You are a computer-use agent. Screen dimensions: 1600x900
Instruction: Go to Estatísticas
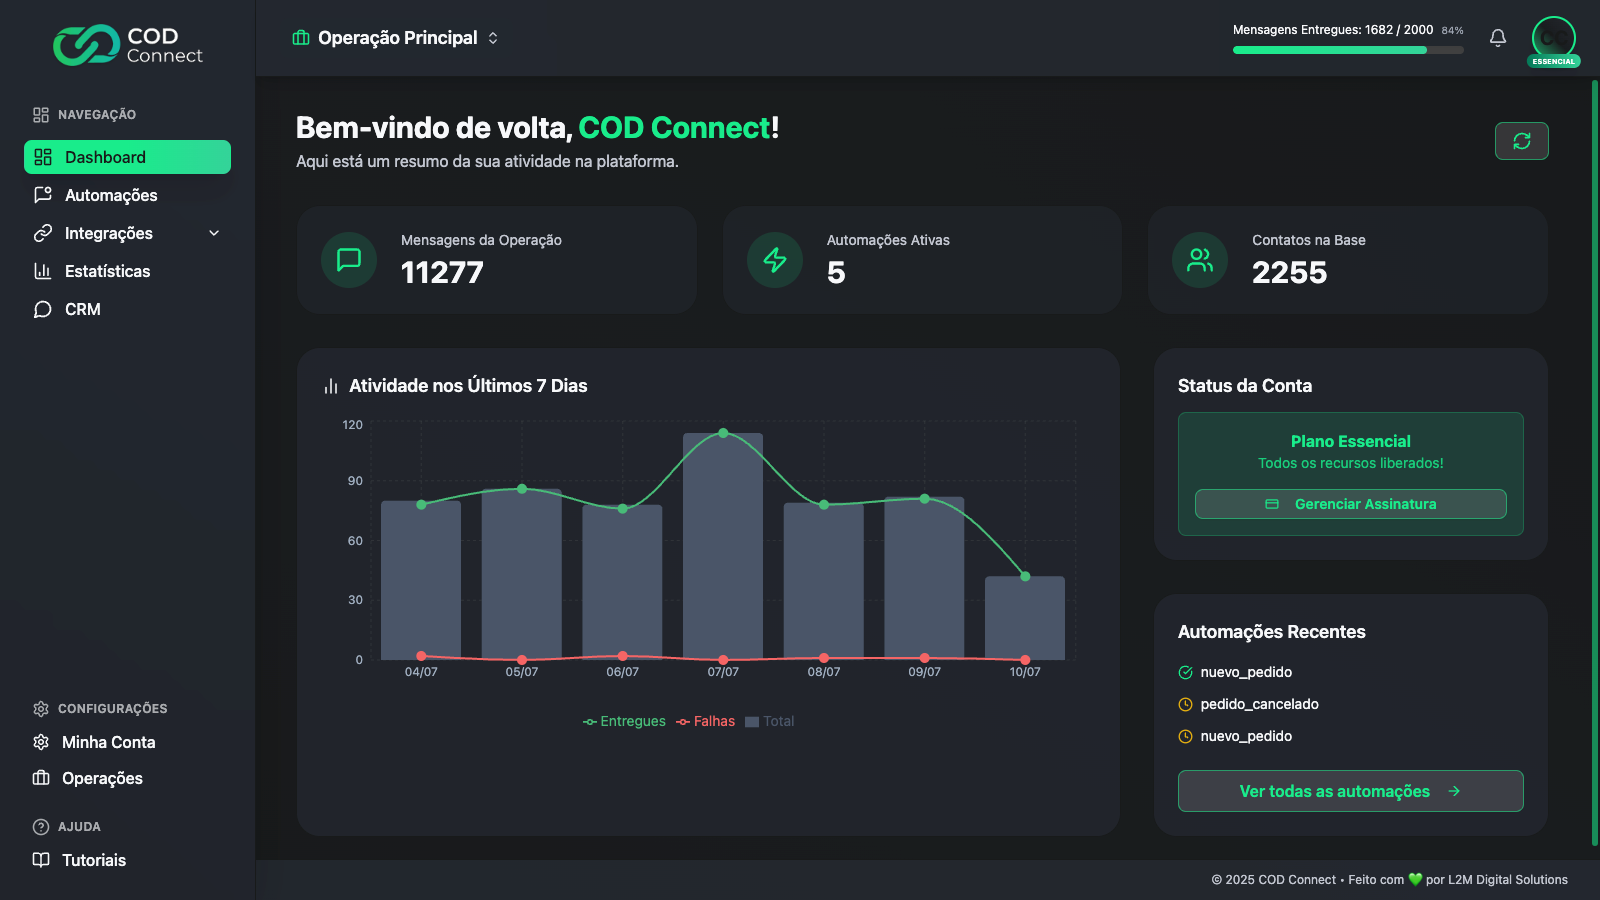pyautogui.click(x=127, y=271)
